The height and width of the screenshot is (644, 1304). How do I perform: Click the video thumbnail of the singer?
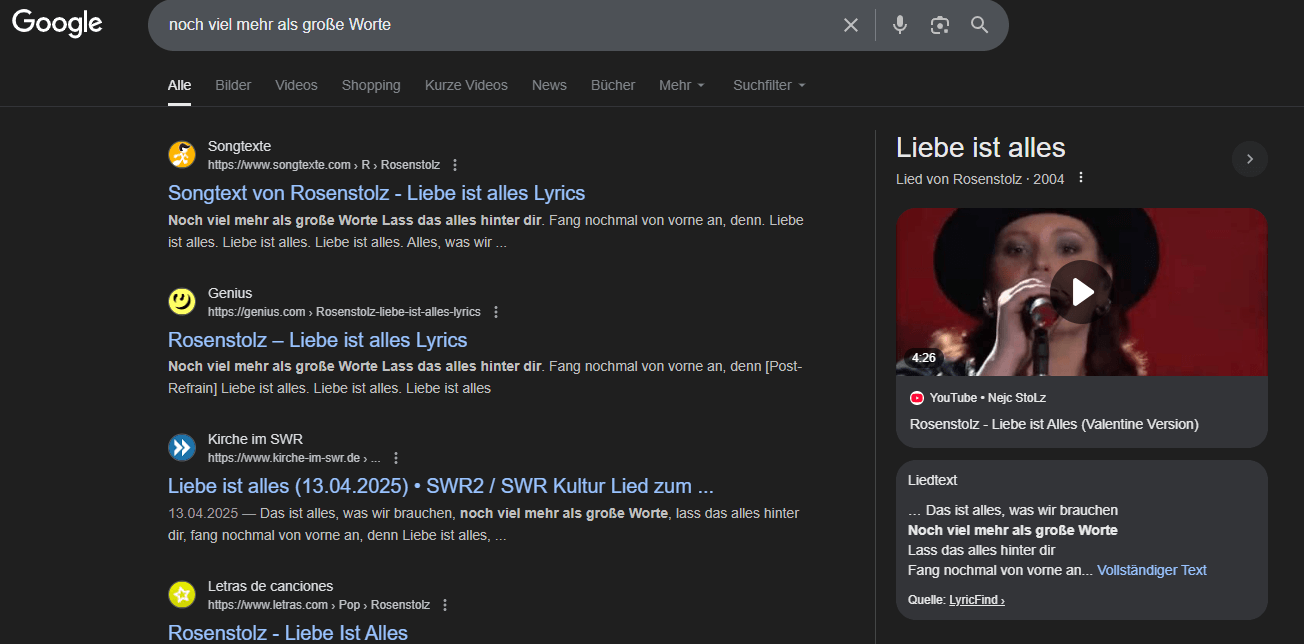[x=1081, y=292]
